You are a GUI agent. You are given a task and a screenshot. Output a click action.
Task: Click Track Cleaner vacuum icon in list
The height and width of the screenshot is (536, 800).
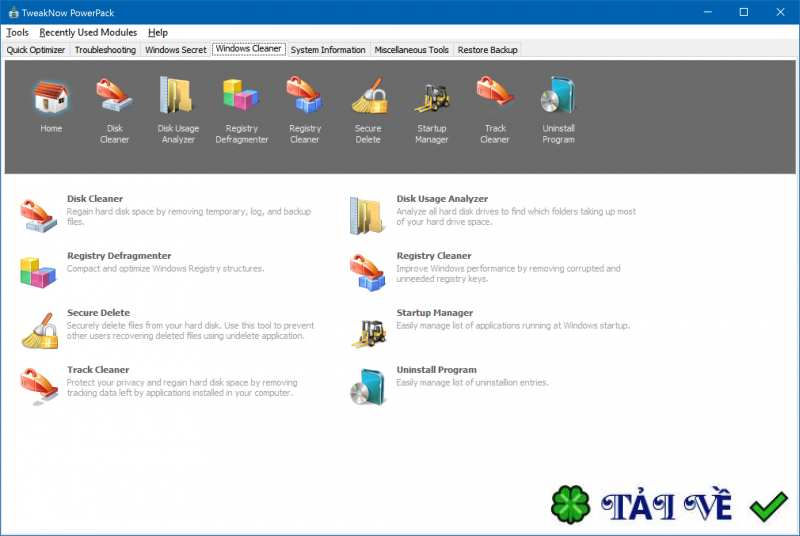[x=39, y=386]
